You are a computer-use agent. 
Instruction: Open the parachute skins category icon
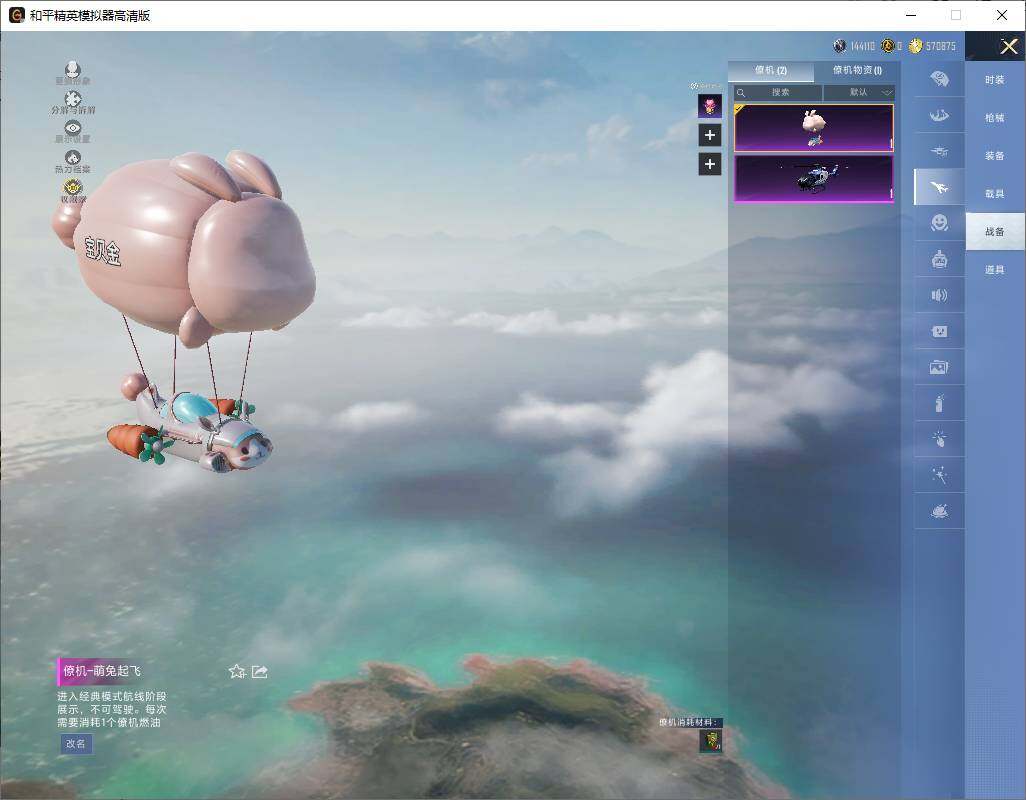pyautogui.click(x=939, y=79)
